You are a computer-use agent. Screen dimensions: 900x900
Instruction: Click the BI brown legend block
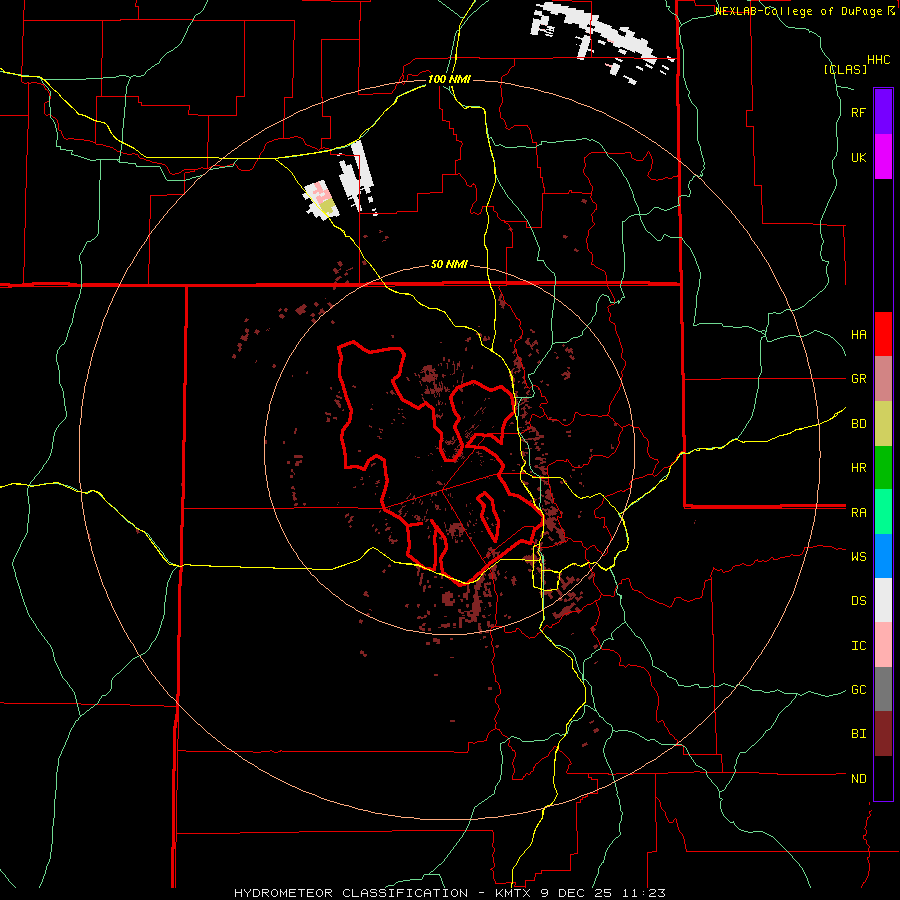(883, 734)
